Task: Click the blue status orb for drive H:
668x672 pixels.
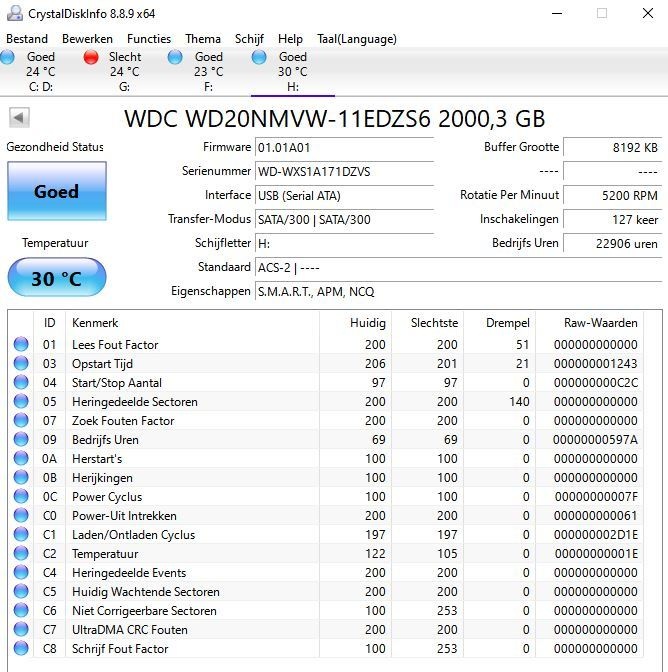Action: click(x=259, y=57)
